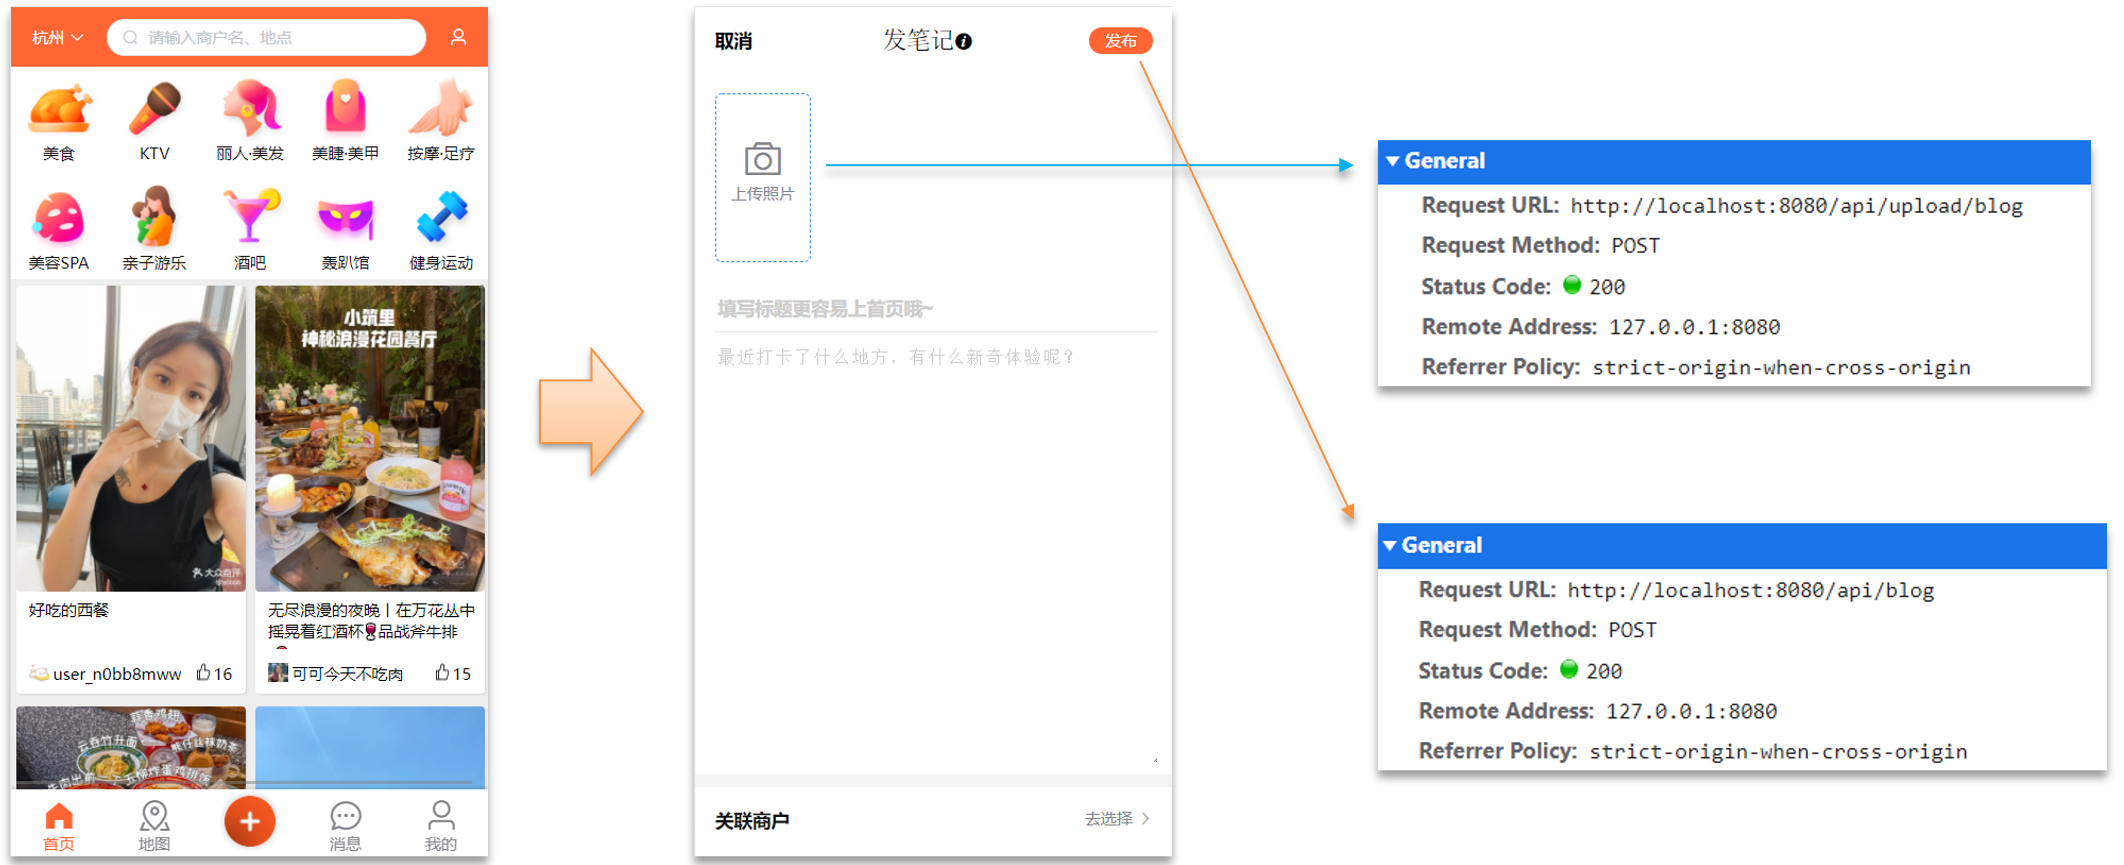Click the info icon beside 发笔记

tap(963, 41)
